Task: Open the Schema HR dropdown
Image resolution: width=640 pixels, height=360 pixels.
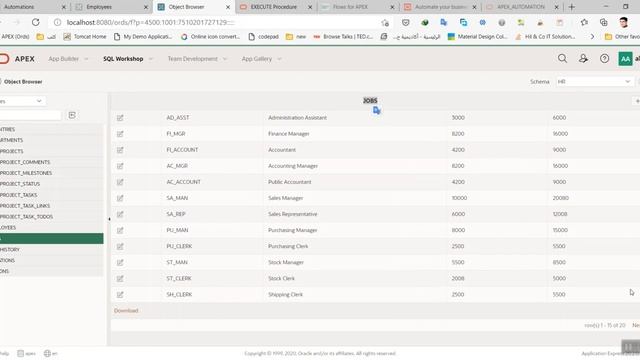Action: (x=594, y=82)
